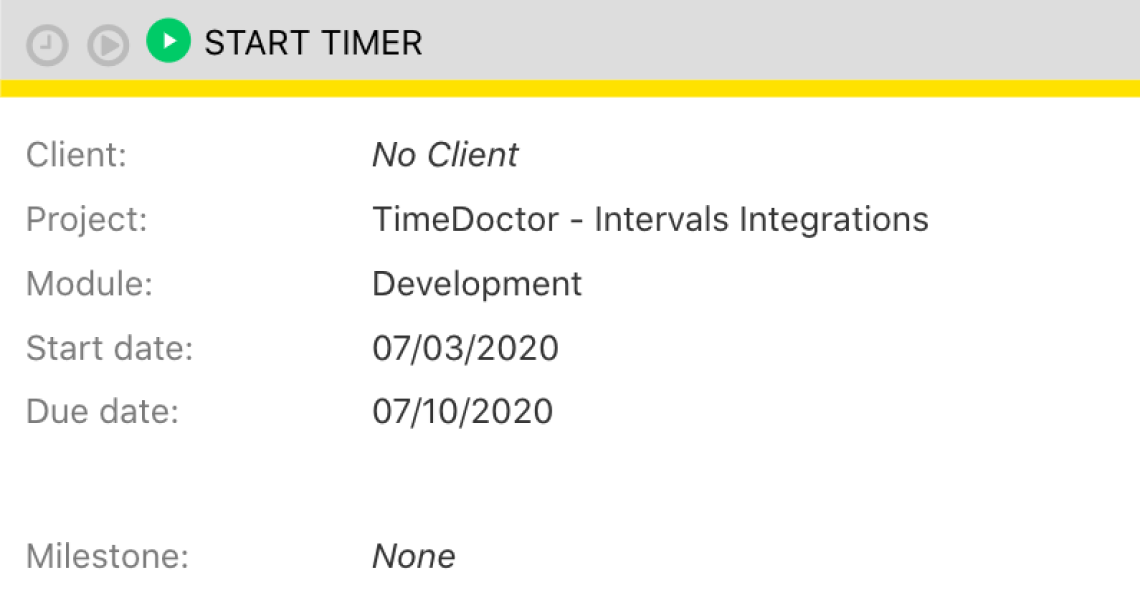The width and height of the screenshot is (1140, 596).
Task: Select the Milestone None value
Action: click(414, 557)
